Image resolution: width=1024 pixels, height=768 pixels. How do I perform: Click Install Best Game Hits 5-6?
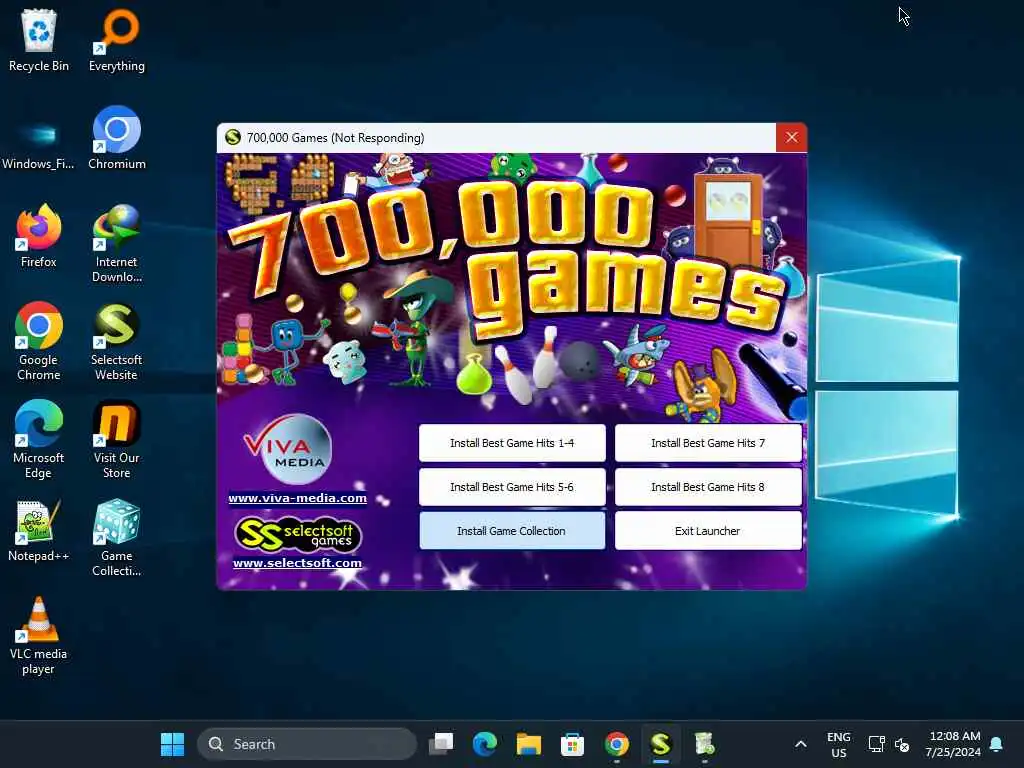click(512, 487)
